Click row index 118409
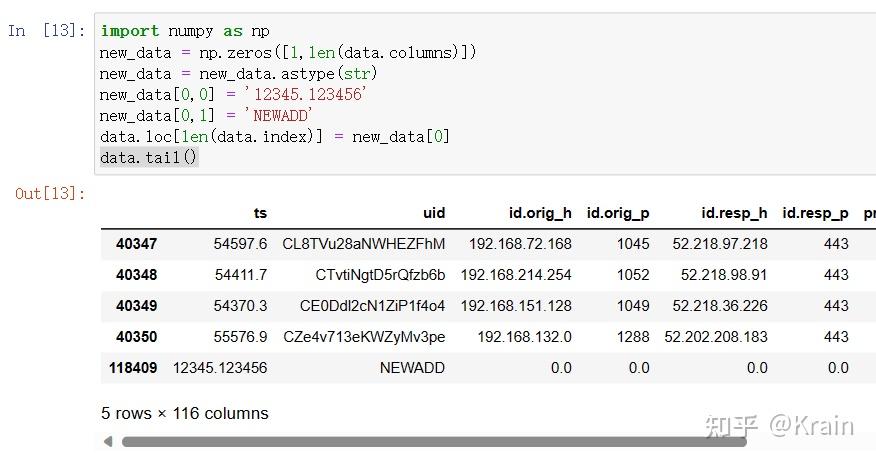The image size is (876, 460). [x=133, y=368]
